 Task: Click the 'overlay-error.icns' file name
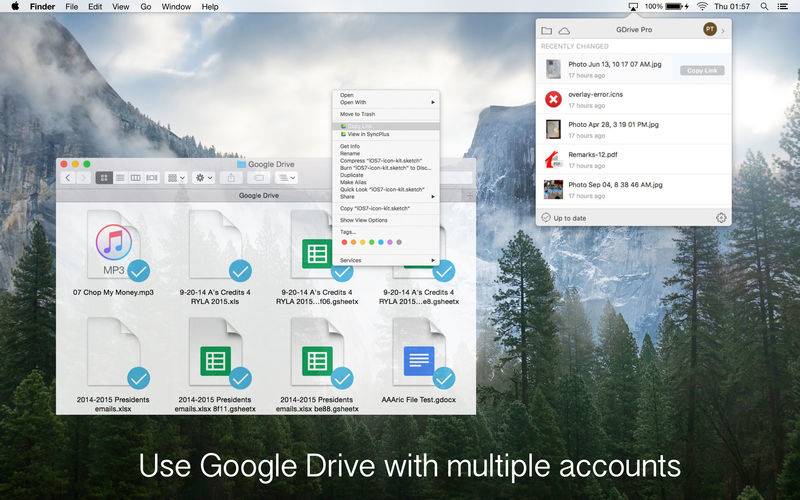595,94
